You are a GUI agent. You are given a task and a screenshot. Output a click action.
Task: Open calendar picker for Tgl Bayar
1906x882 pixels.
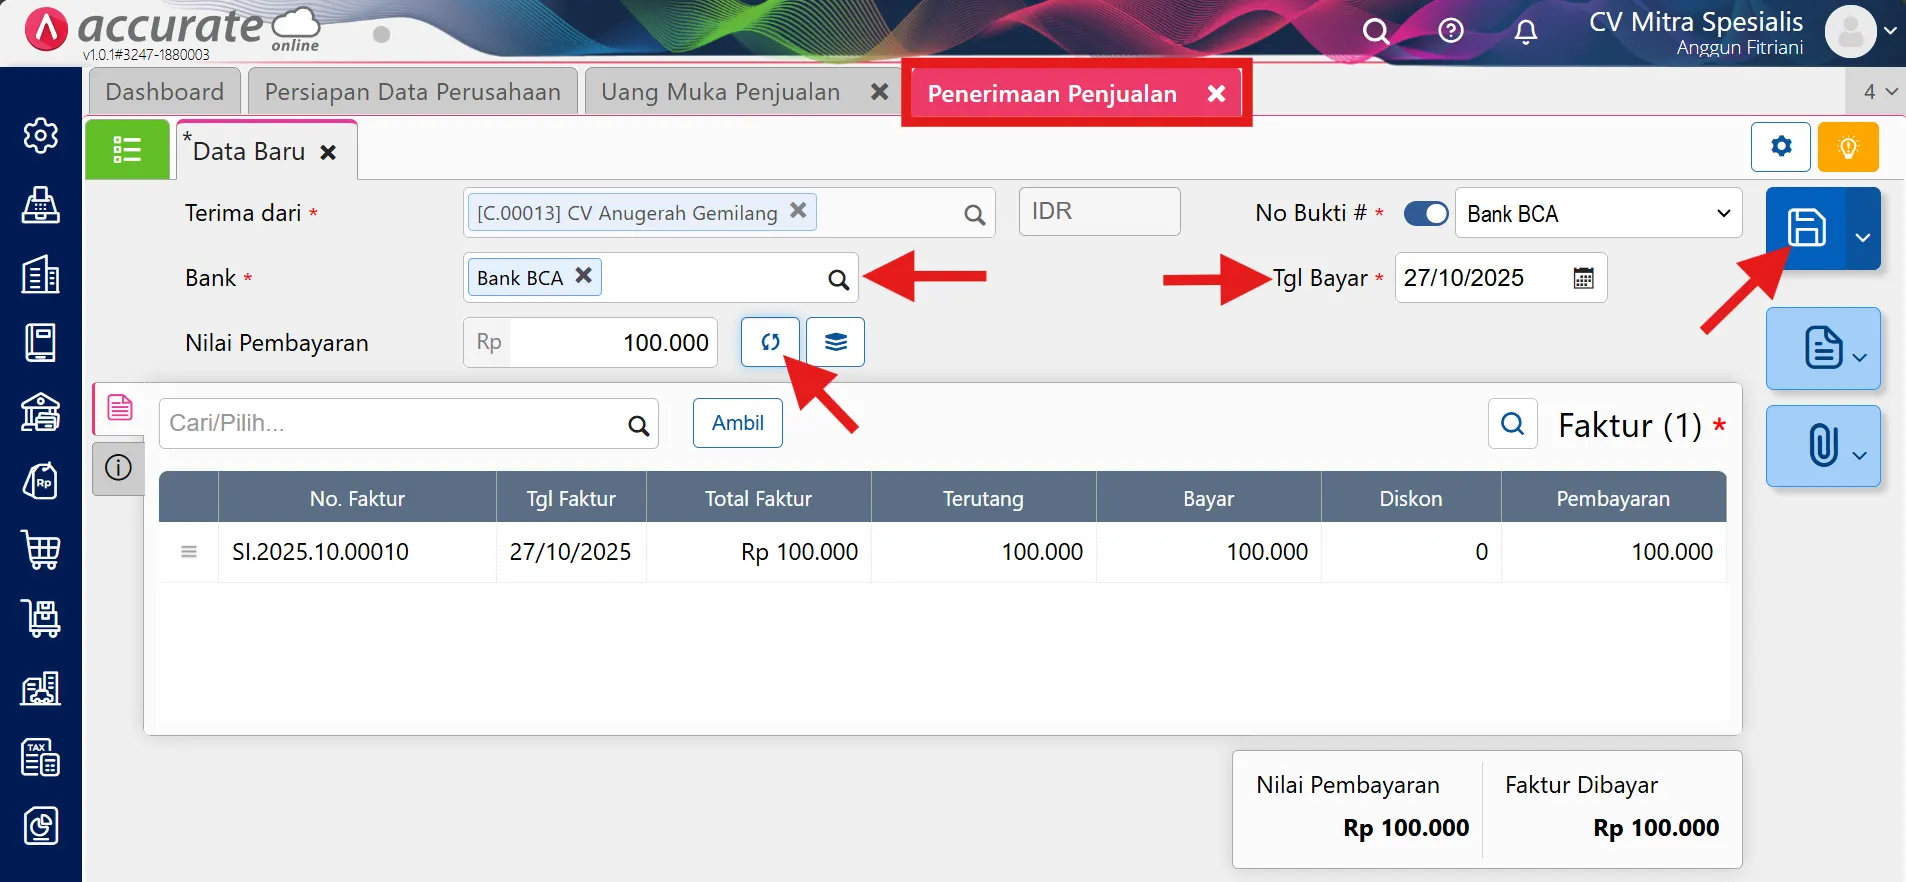(x=1583, y=278)
